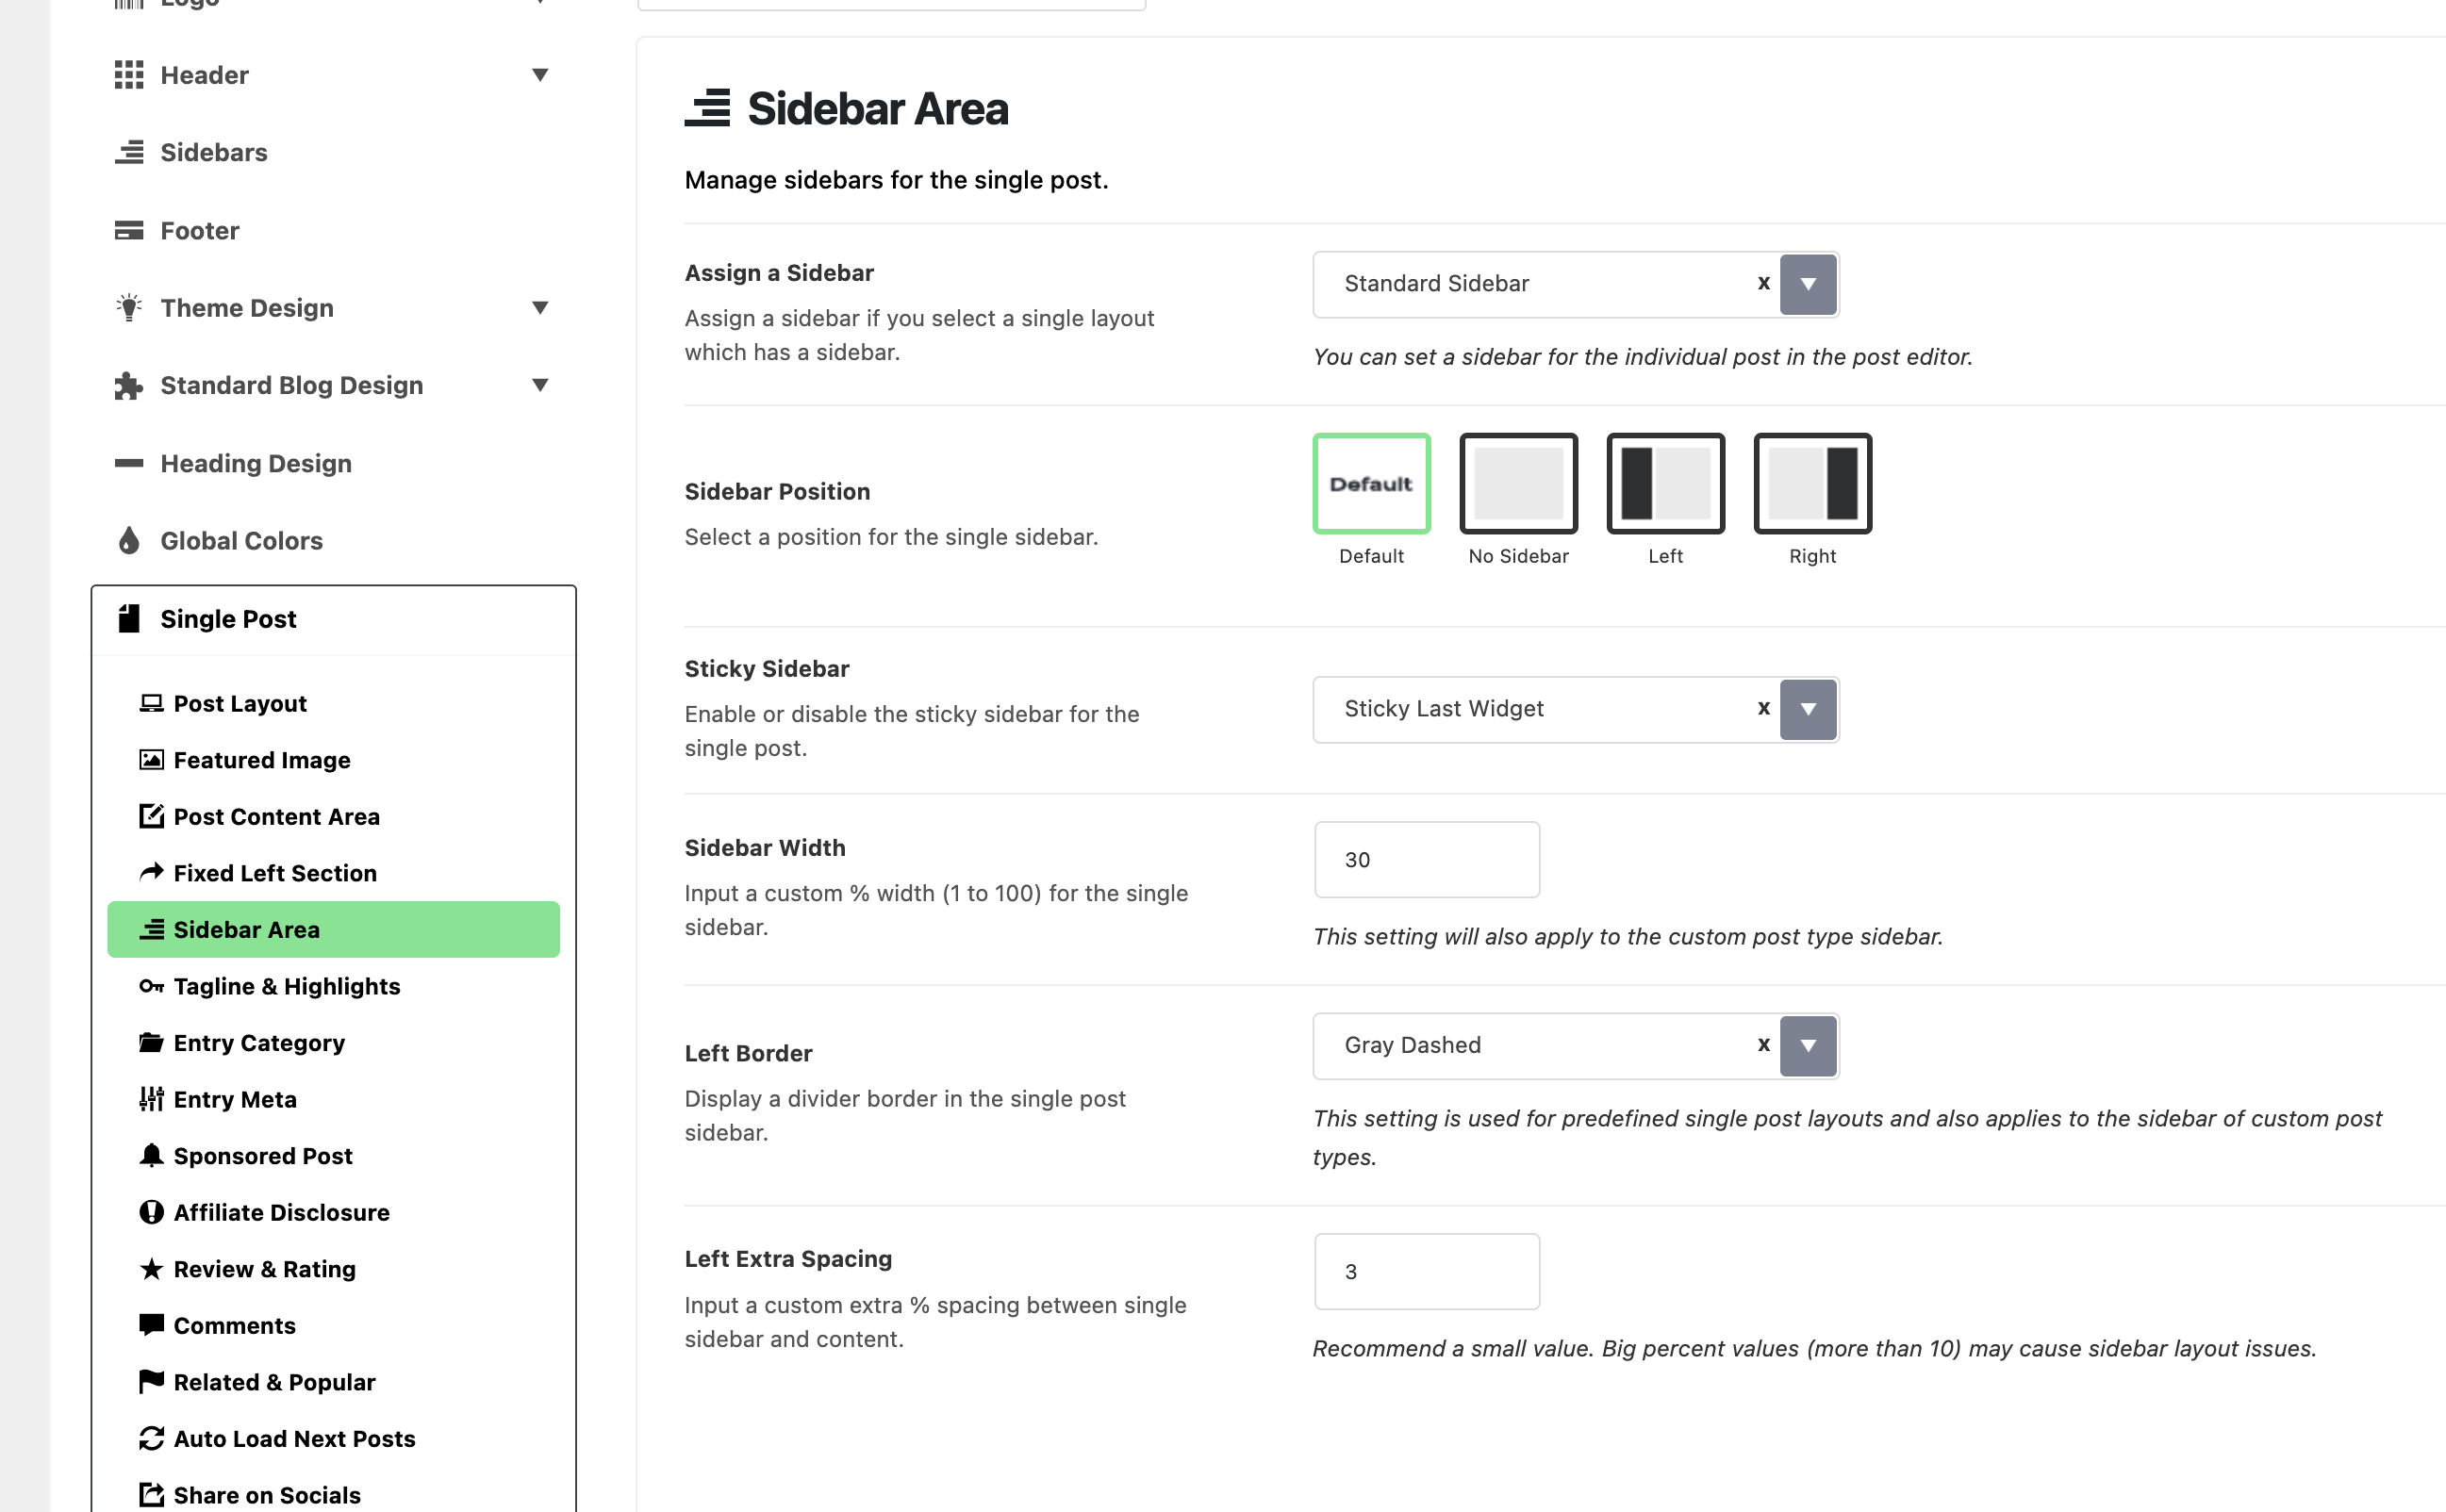This screenshot has height=1512, width=2446.
Task: Click the Sponsored Post bell icon
Action: [151, 1156]
